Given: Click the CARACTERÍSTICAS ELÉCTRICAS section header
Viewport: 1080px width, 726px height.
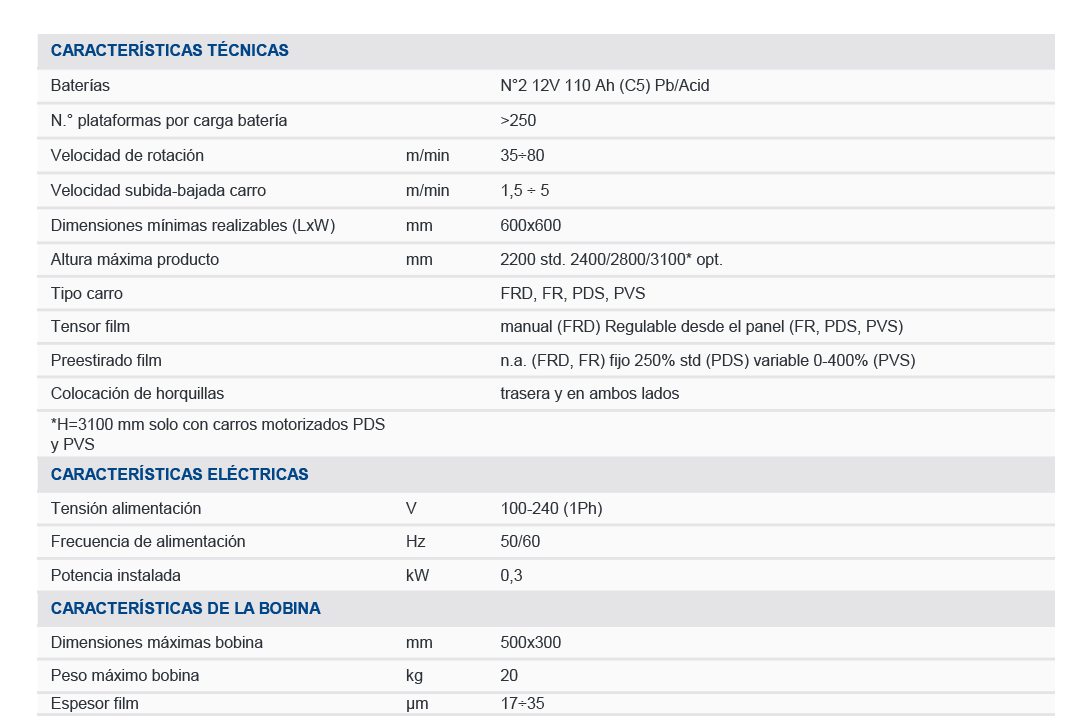Looking at the screenshot, I should pyautogui.click(x=179, y=475).
